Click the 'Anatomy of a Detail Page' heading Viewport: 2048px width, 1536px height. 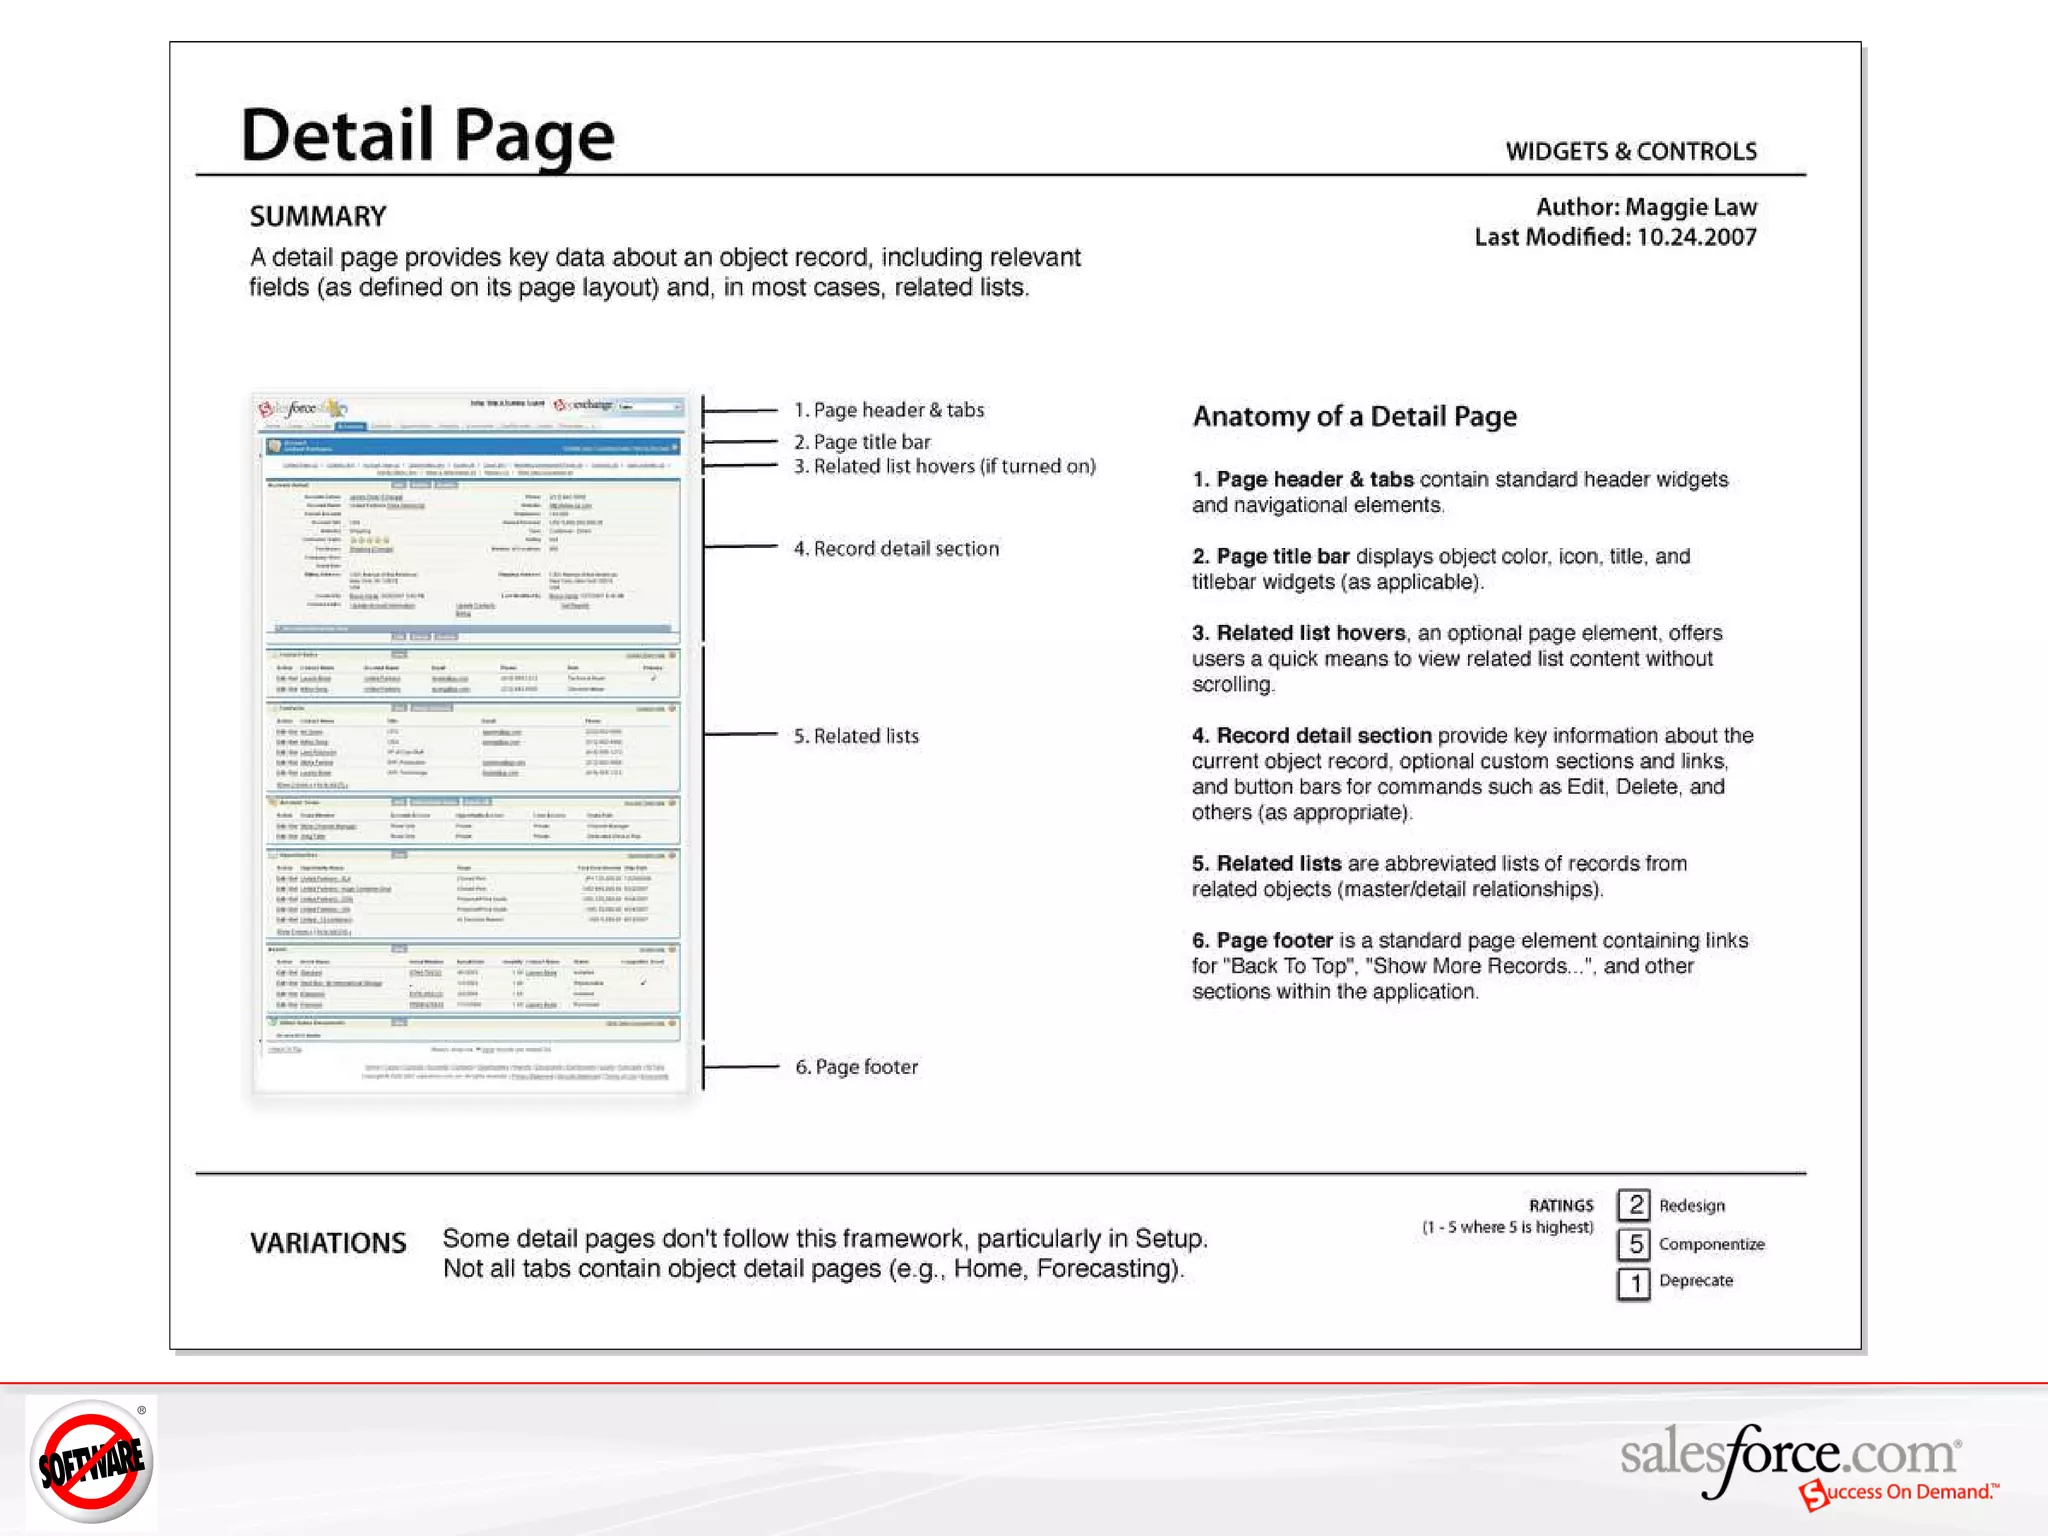[1354, 416]
